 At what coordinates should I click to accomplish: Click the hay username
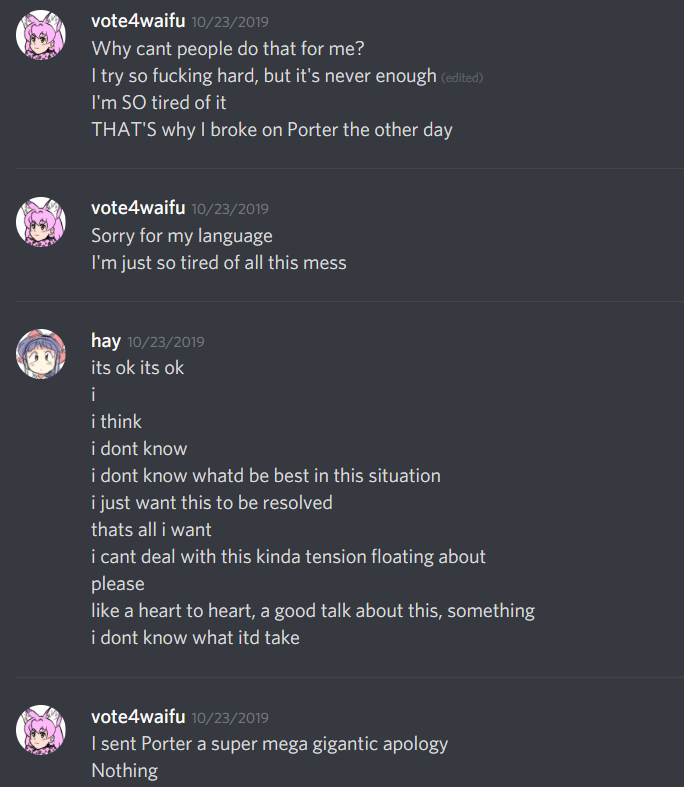coord(106,341)
